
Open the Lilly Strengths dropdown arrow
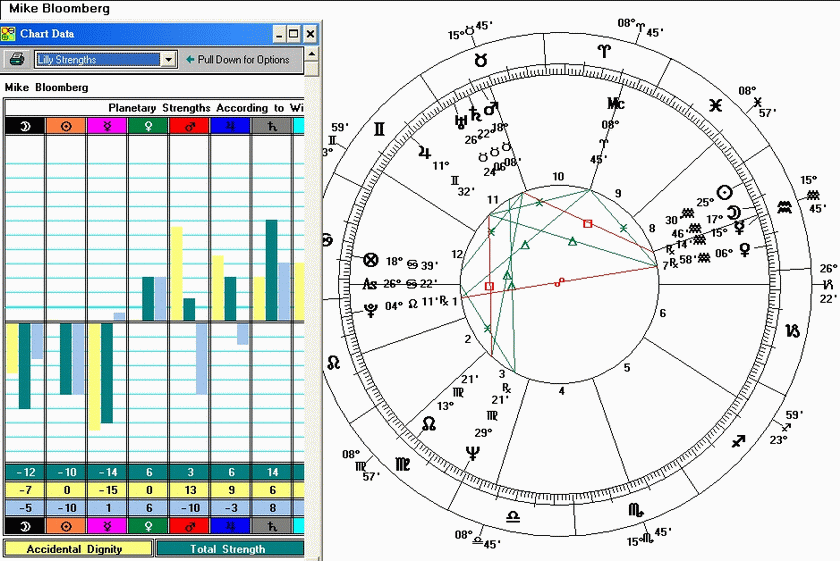point(168,60)
